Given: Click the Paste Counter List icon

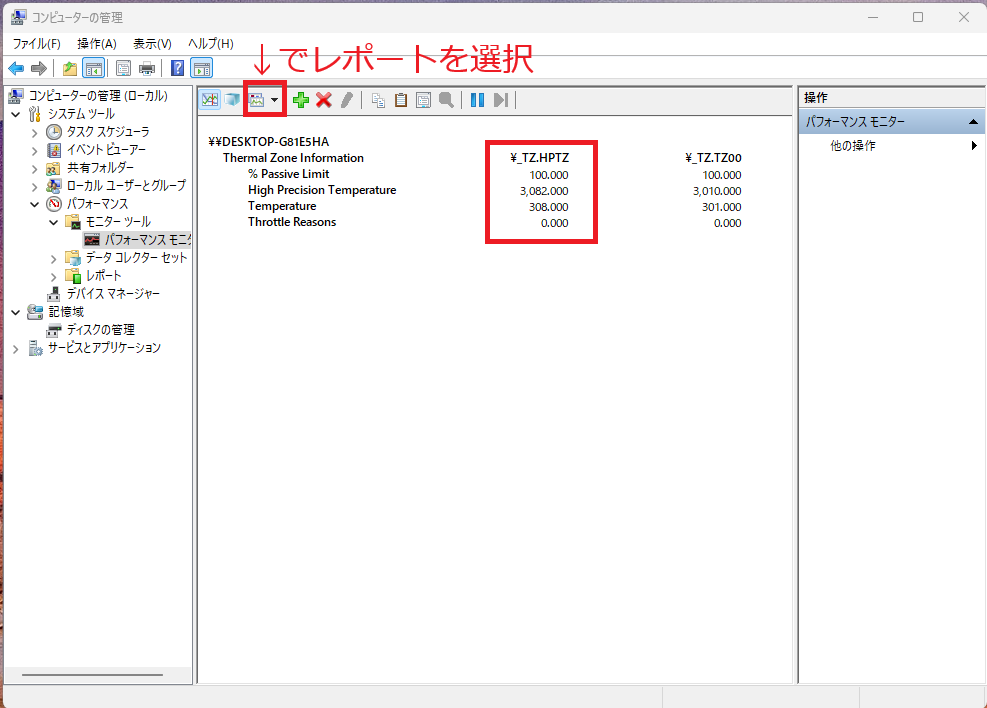Looking at the screenshot, I should tap(400, 100).
